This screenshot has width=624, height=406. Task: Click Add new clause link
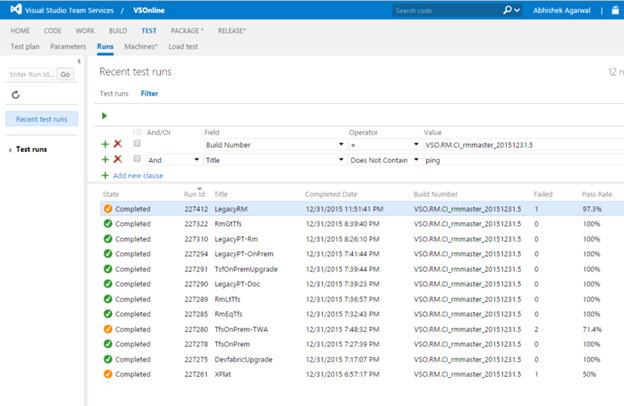click(x=138, y=176)
